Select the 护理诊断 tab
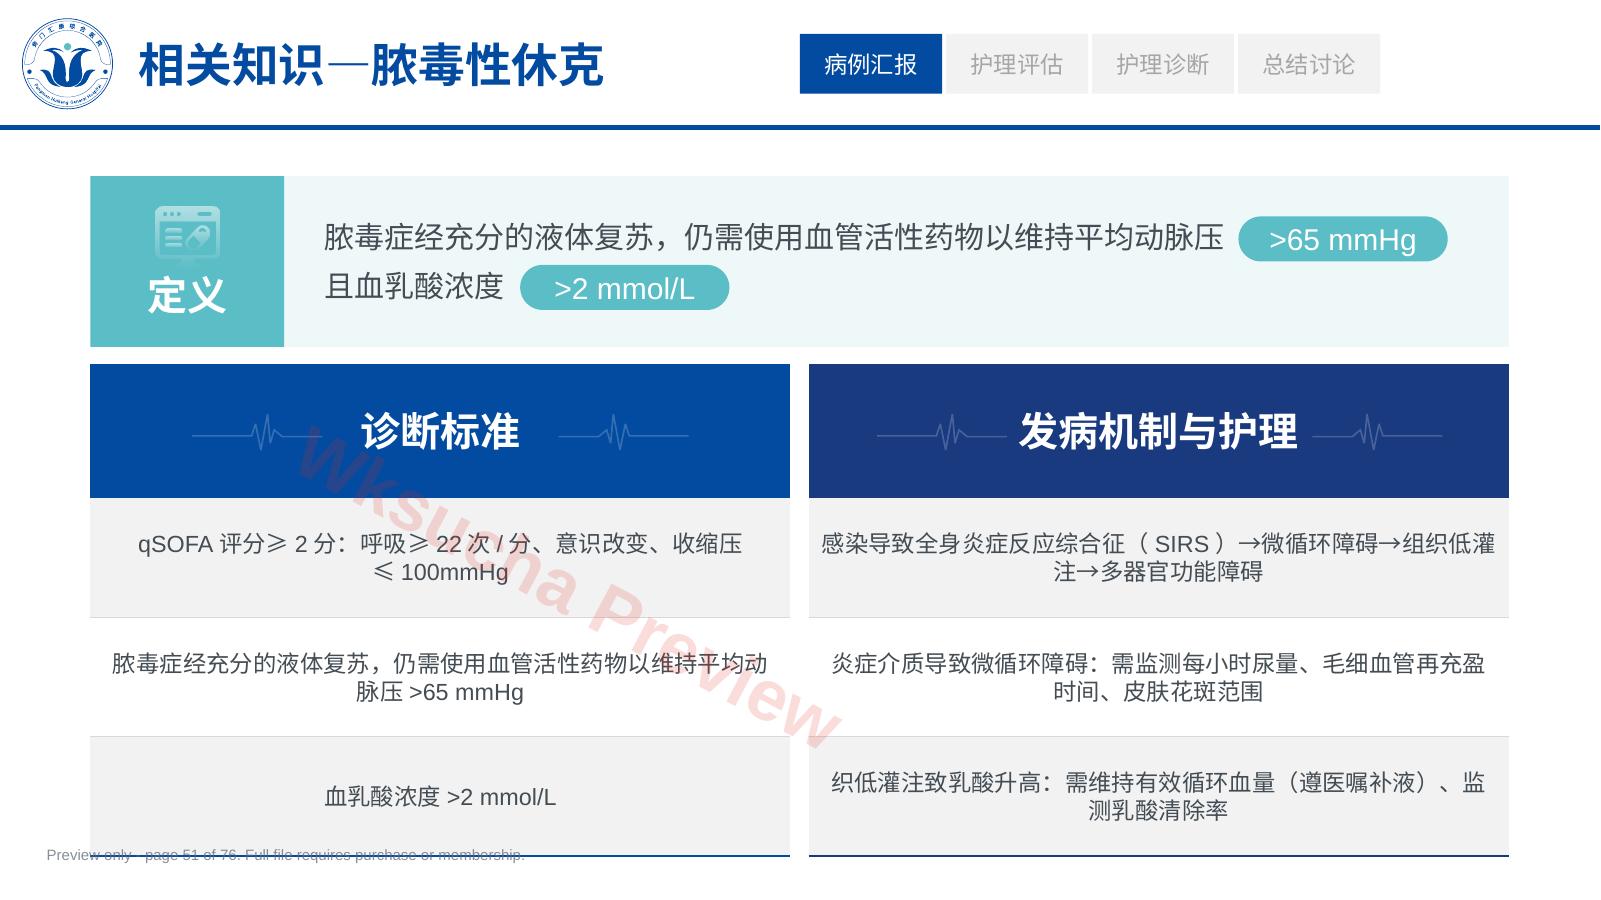The height and width of the screenshot is (900, 1601). point(1163,64)
